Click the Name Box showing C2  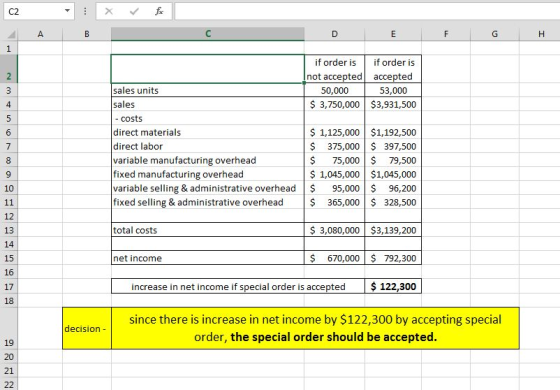point(39,11)
